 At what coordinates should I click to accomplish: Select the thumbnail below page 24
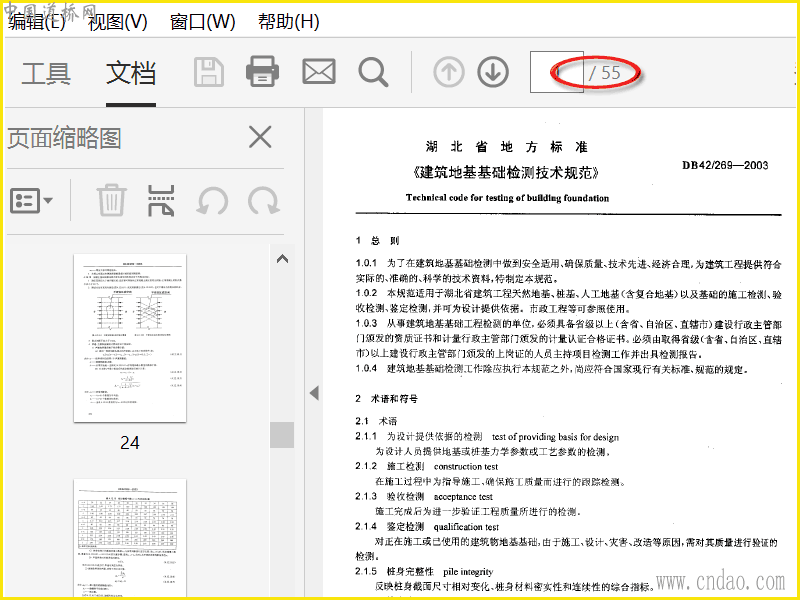[x=130, y=538]
